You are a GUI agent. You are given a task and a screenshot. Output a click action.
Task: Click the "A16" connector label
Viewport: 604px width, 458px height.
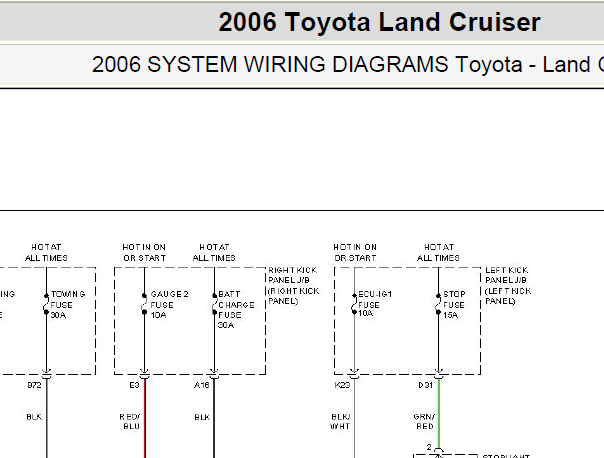coord(201,385)
